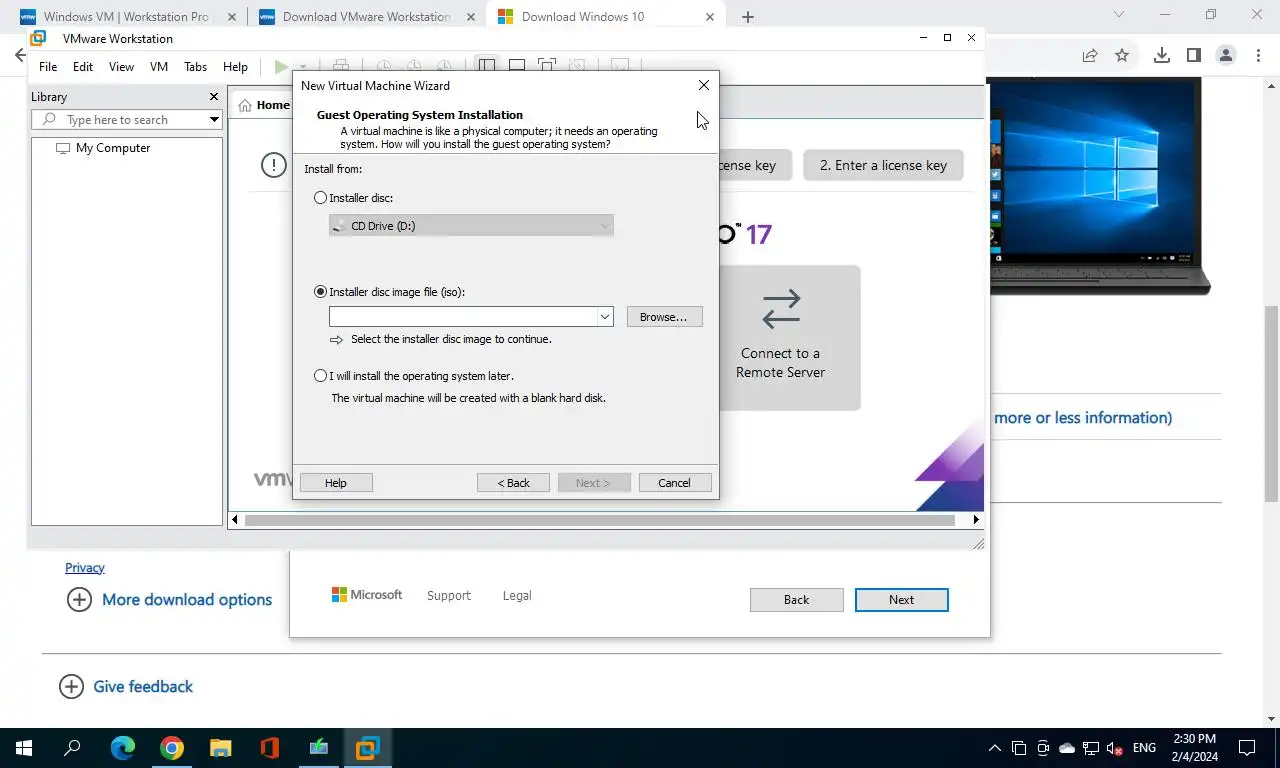Open the CD Drive (D:) dropdown
Viewport: 1280px width, 768px height.
[471, 226]
